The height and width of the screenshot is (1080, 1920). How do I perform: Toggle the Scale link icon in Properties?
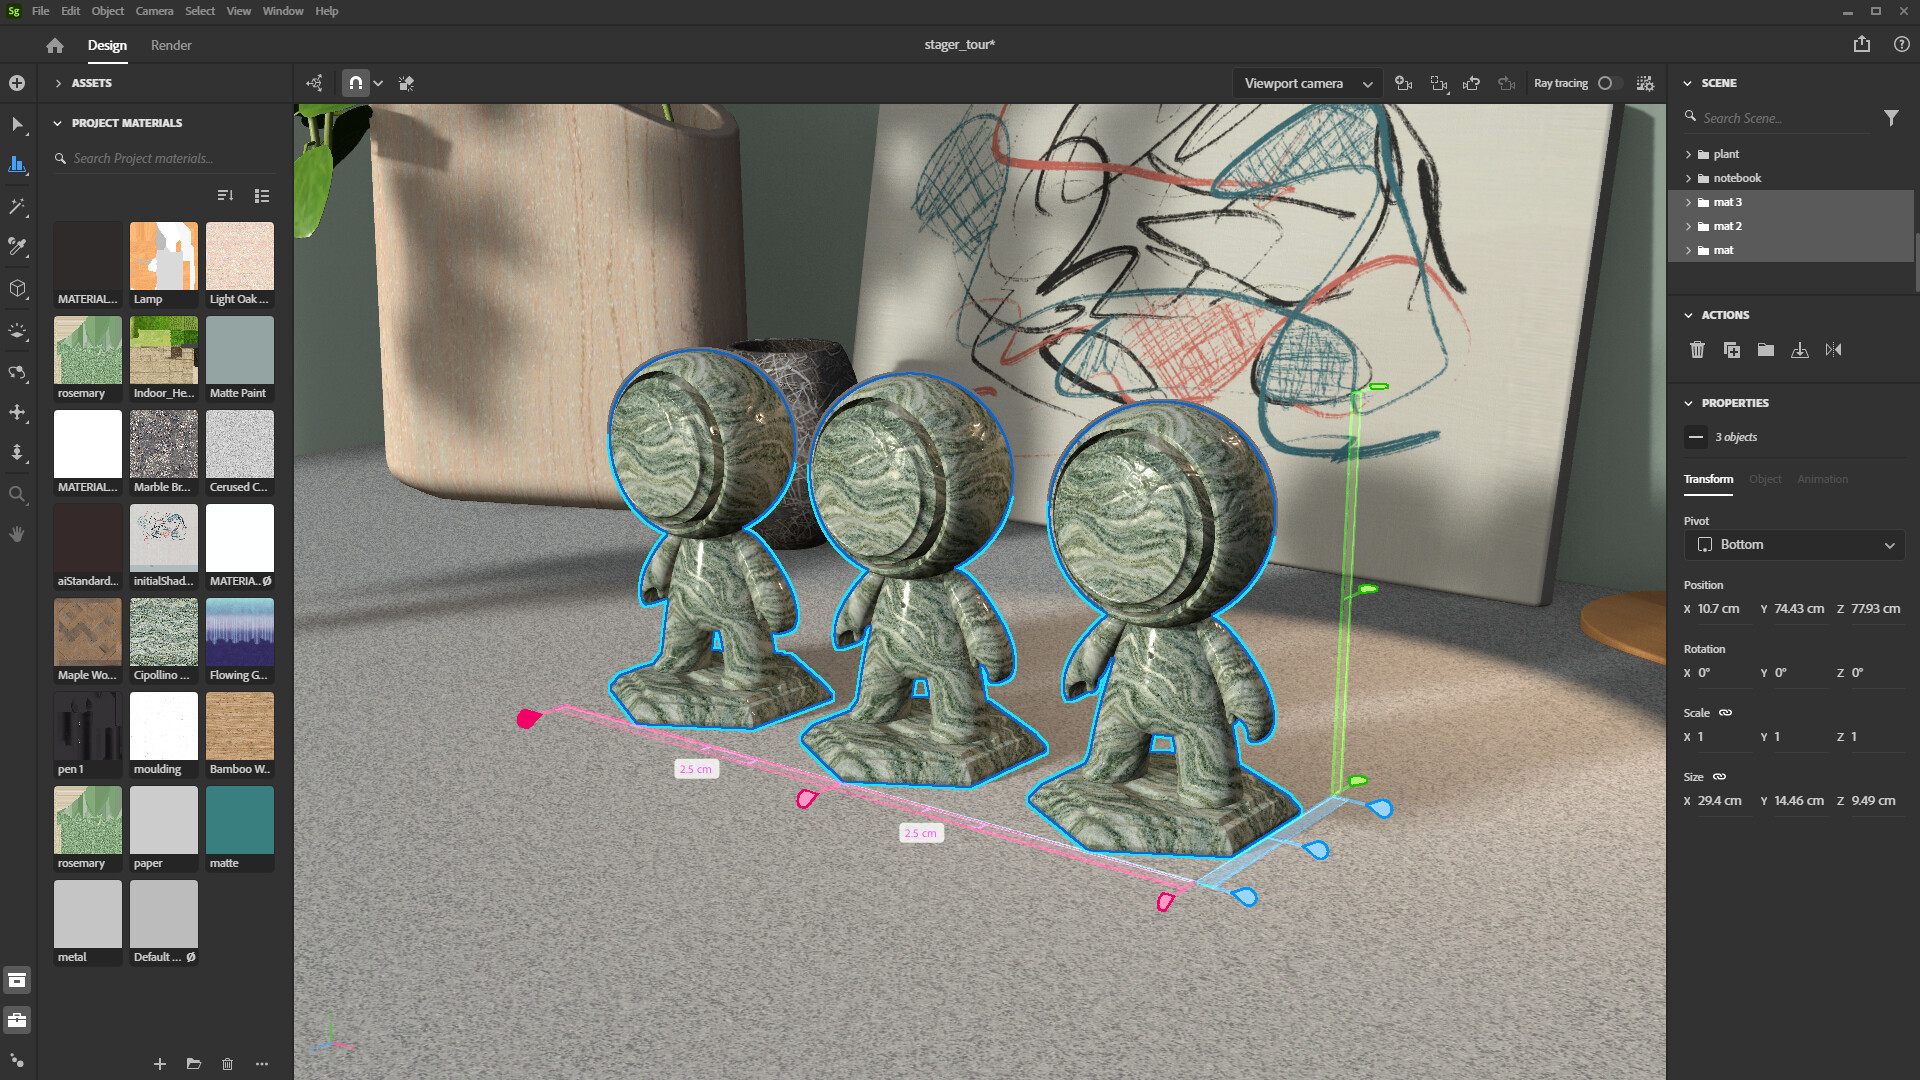1724,712
